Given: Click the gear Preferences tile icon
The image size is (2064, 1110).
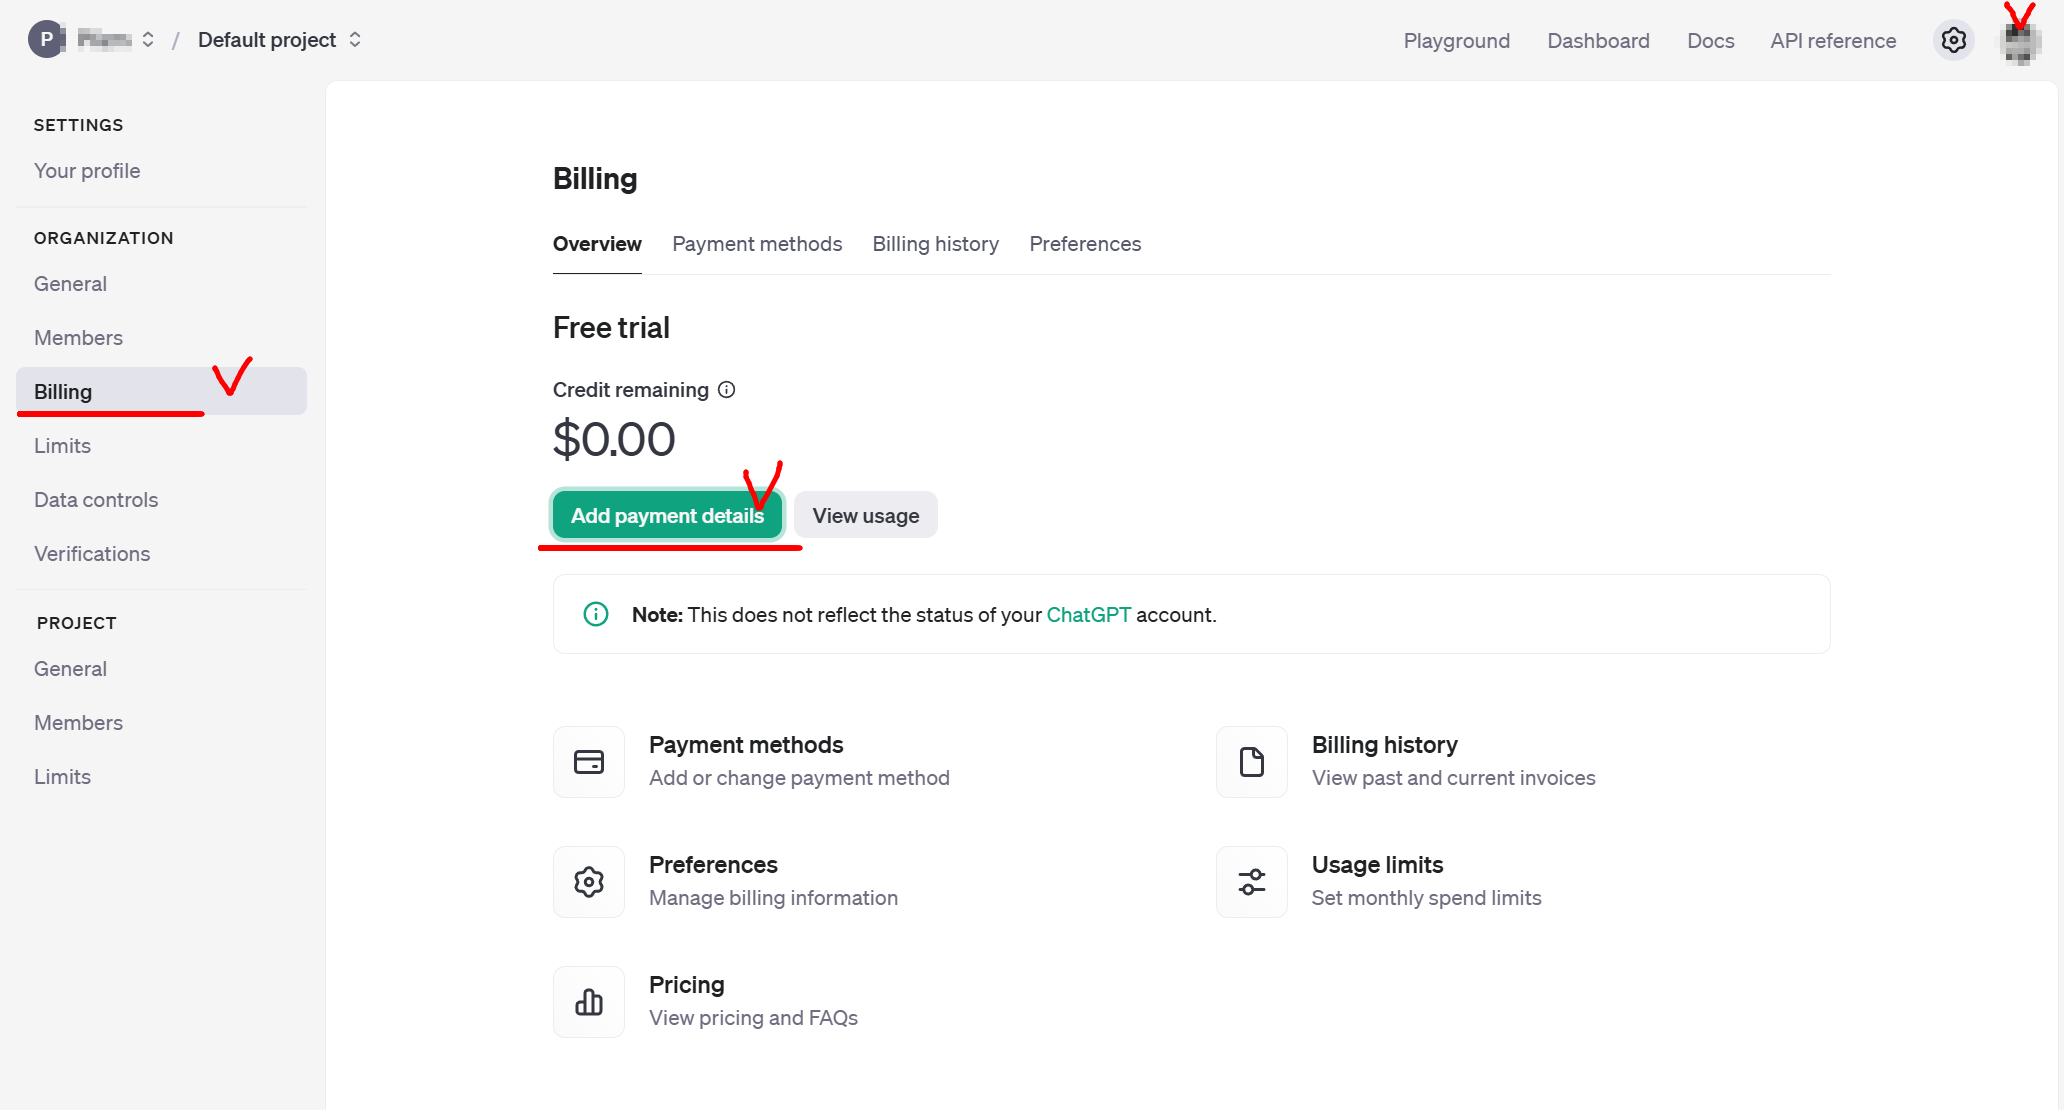Looking at the screenshot, I should [589, 882].
